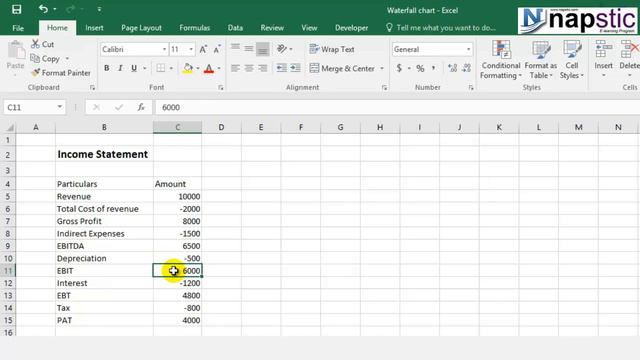The height and width of the screenshot is (360, 640).
Task: Open the Undo history dropdown arrow
Action: (55, 9)
